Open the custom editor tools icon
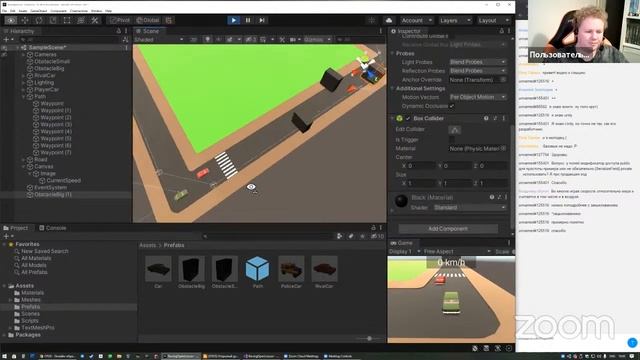This screenshot has height=360, width=640. (x=95, y=20)
